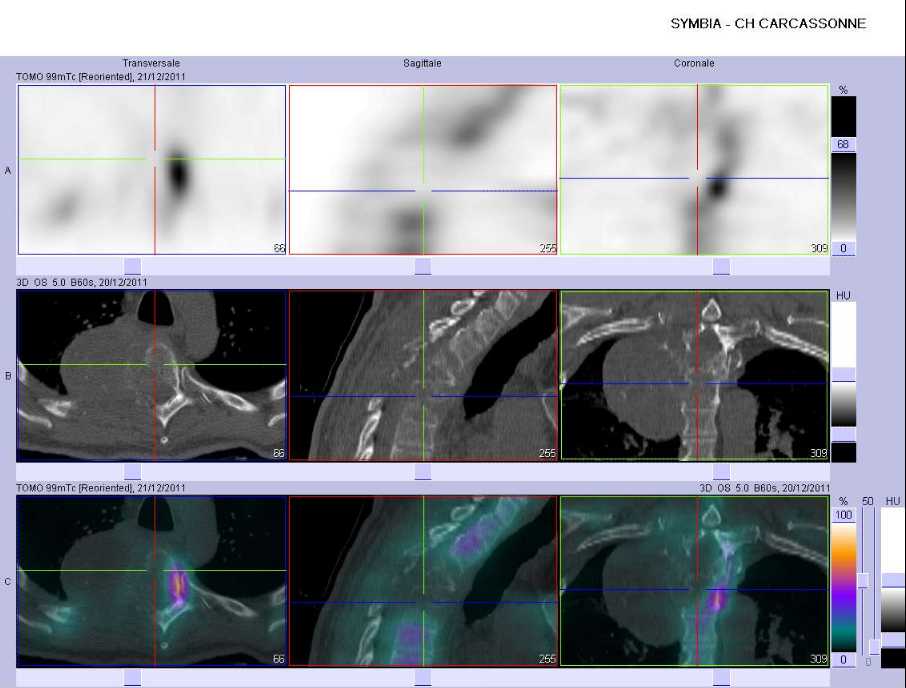Screen dimensions: 906x688
Task: Click the 'Sagittale' column heading
Action: tap(422, 63)
